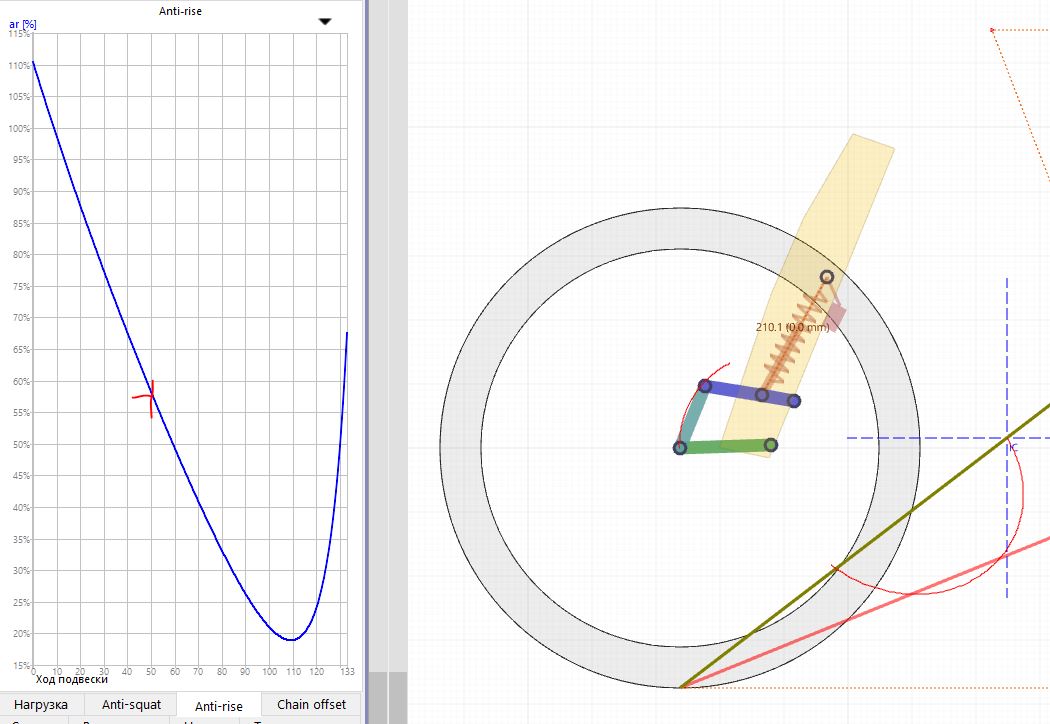This screenshot has height=724, width=1050.
Task: Click the 210.1 shock length label
Action: click(x=792, y=326)
